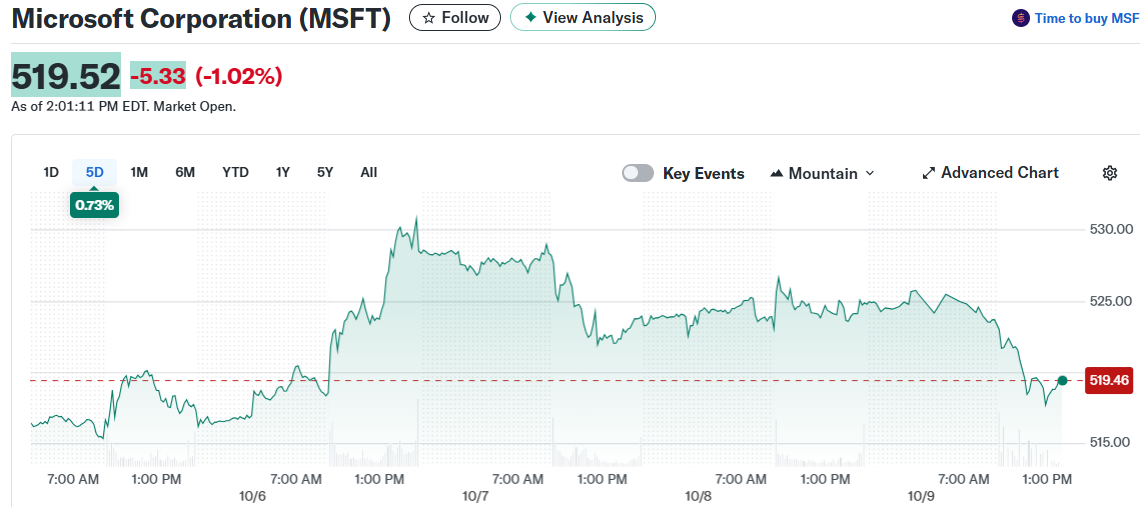Open the View Analysis button

click(x=583, y=17)
